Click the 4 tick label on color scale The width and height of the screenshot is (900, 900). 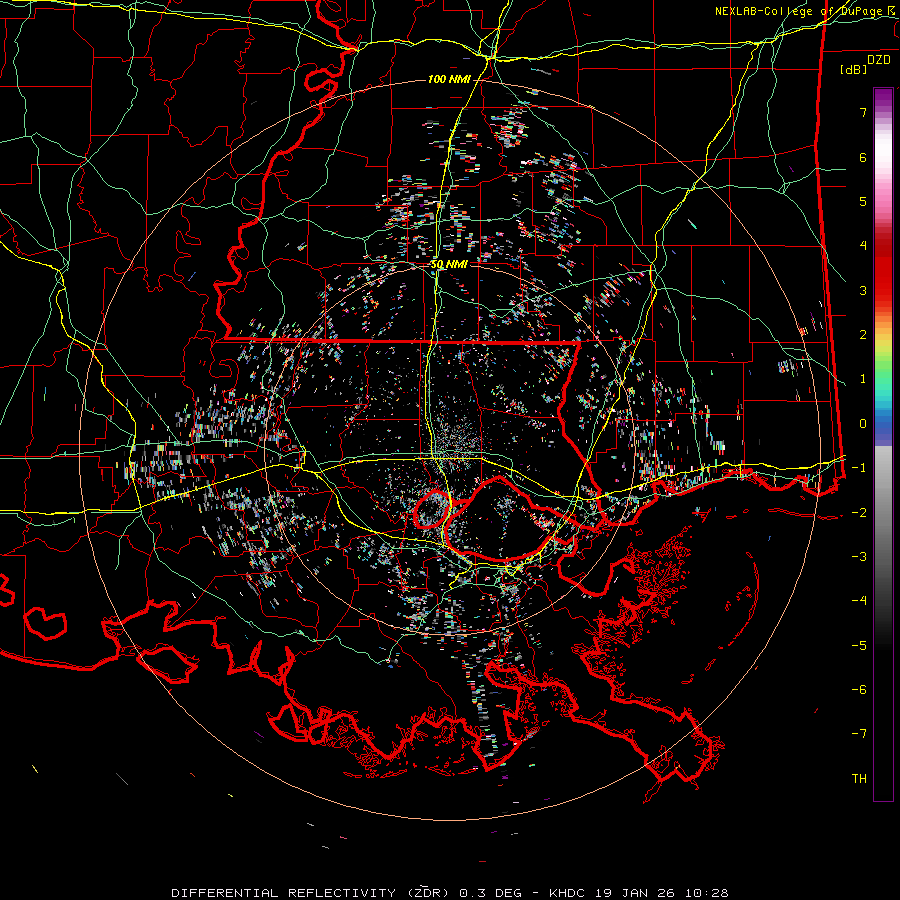click(863, 246)
